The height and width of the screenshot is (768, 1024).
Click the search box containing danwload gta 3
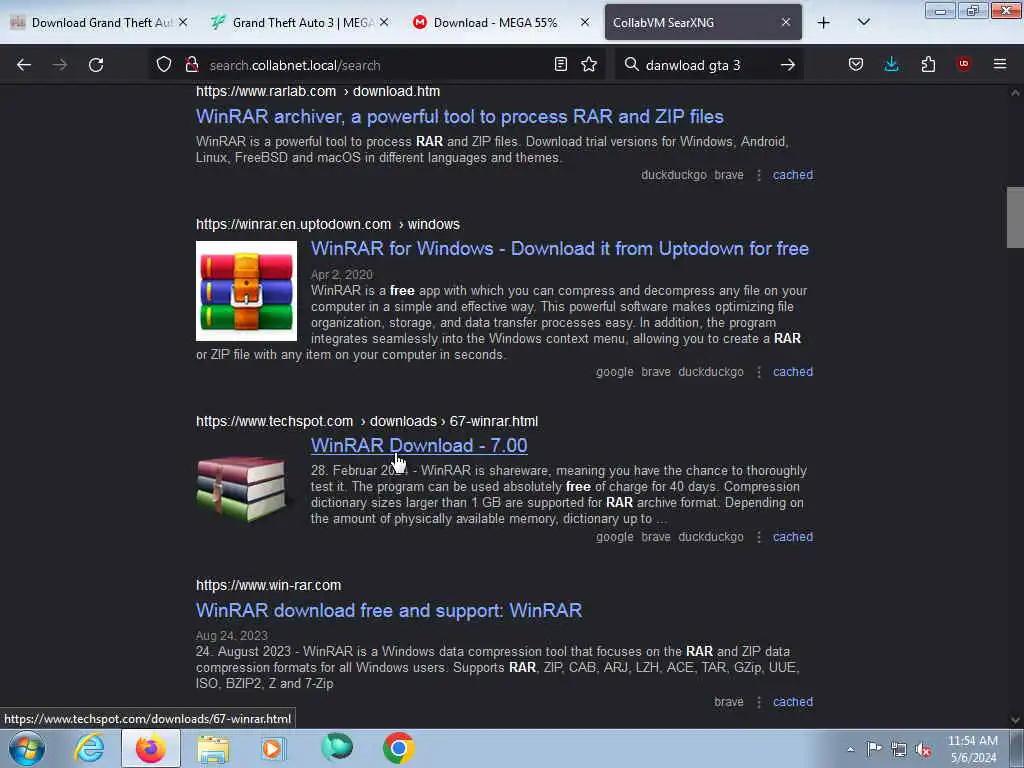[709, 65]
